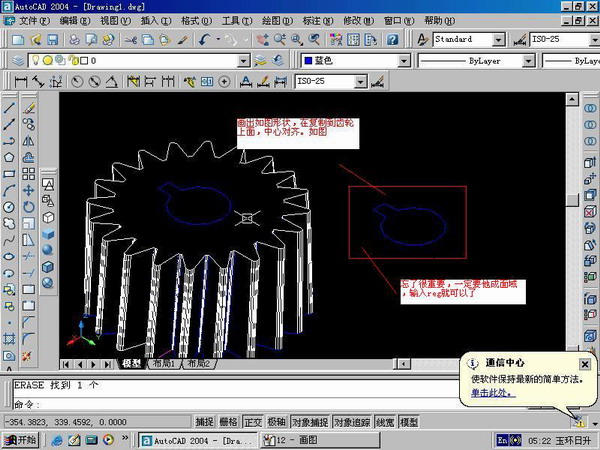Toggle the 模型 status bar button
Screen dimensions: 600x450
tap(409, 422)
